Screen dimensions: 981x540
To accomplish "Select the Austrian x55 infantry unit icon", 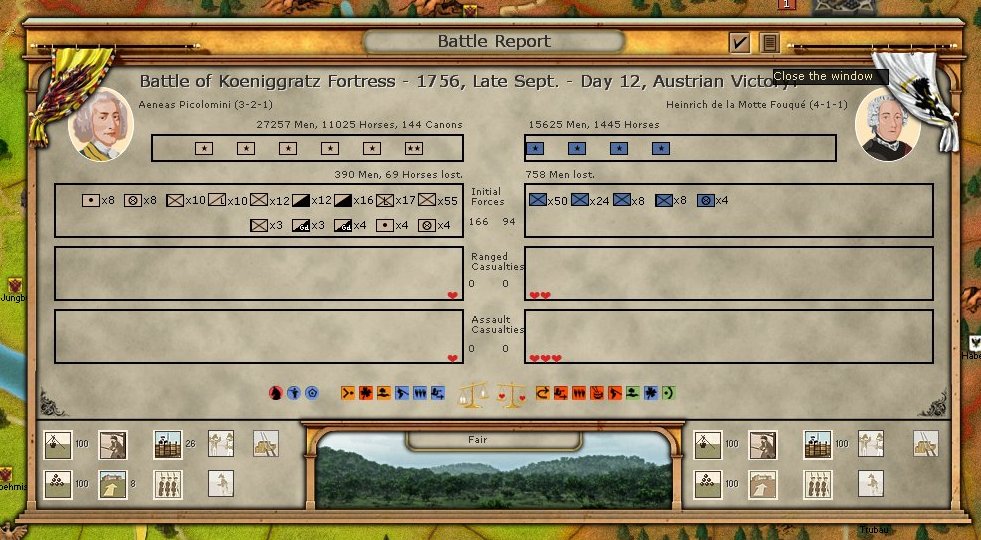I will (x=426, y=200).
